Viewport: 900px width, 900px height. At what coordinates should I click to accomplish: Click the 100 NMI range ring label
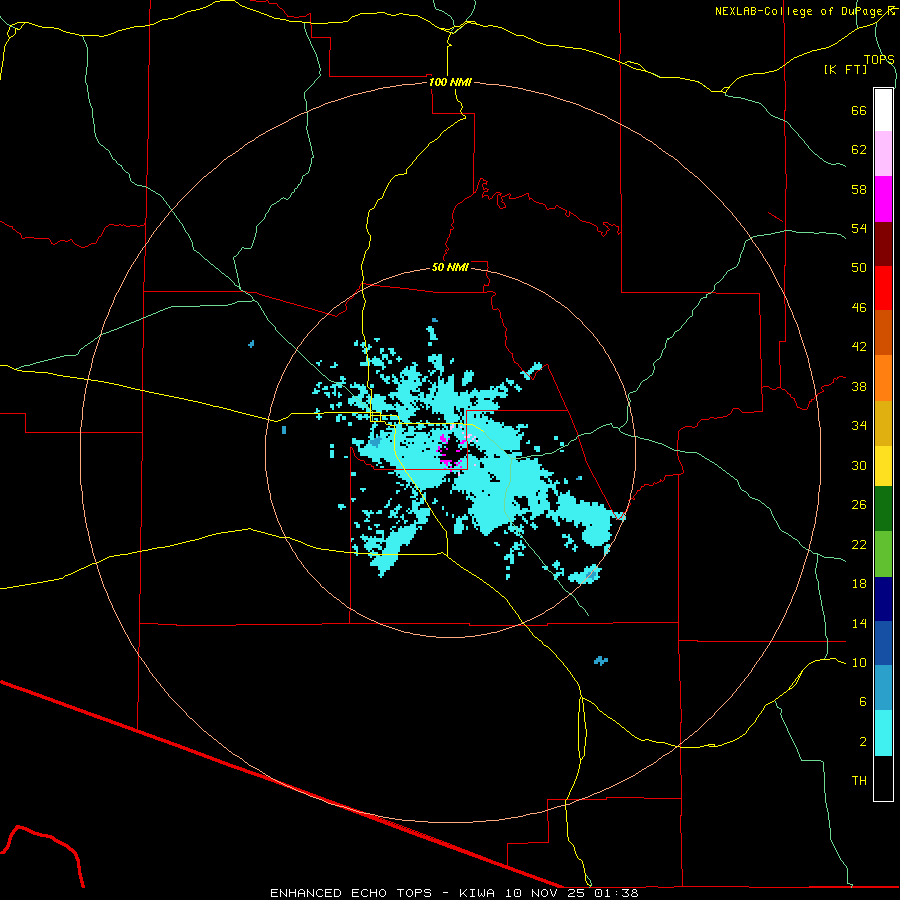(x=450, y=82)
